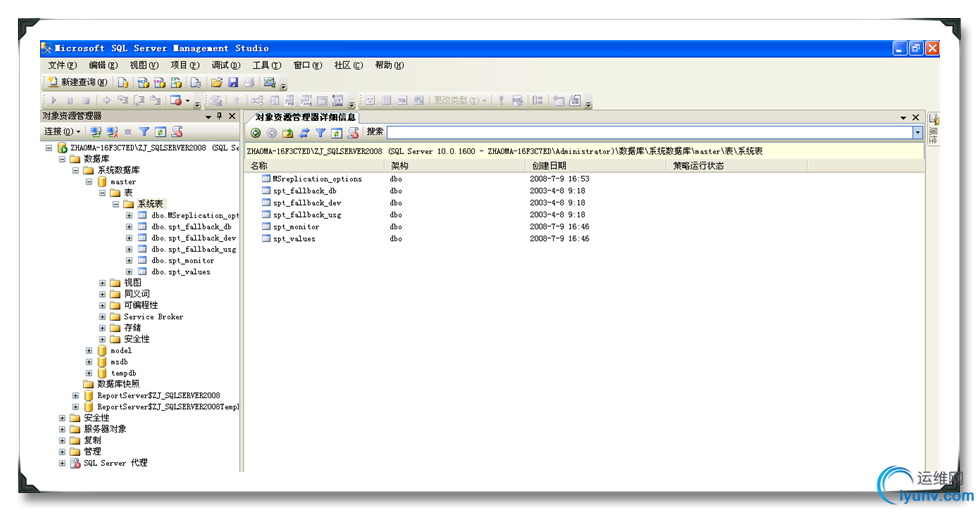Image resolution: width=980 pixels, height=512 pixels.
Task: Select the 服务器对象 folder
Action: pos(105,429)
